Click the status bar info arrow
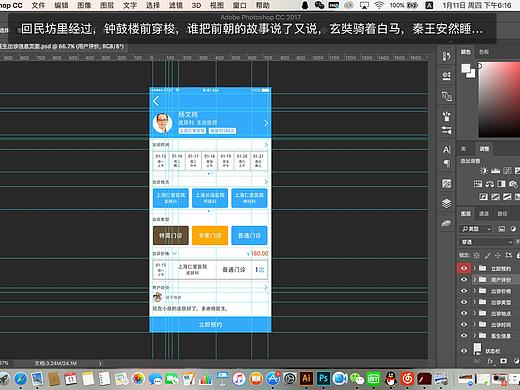The height and width of the screenshot is (390, 520). pyautogui.click(x=100, y=363)
